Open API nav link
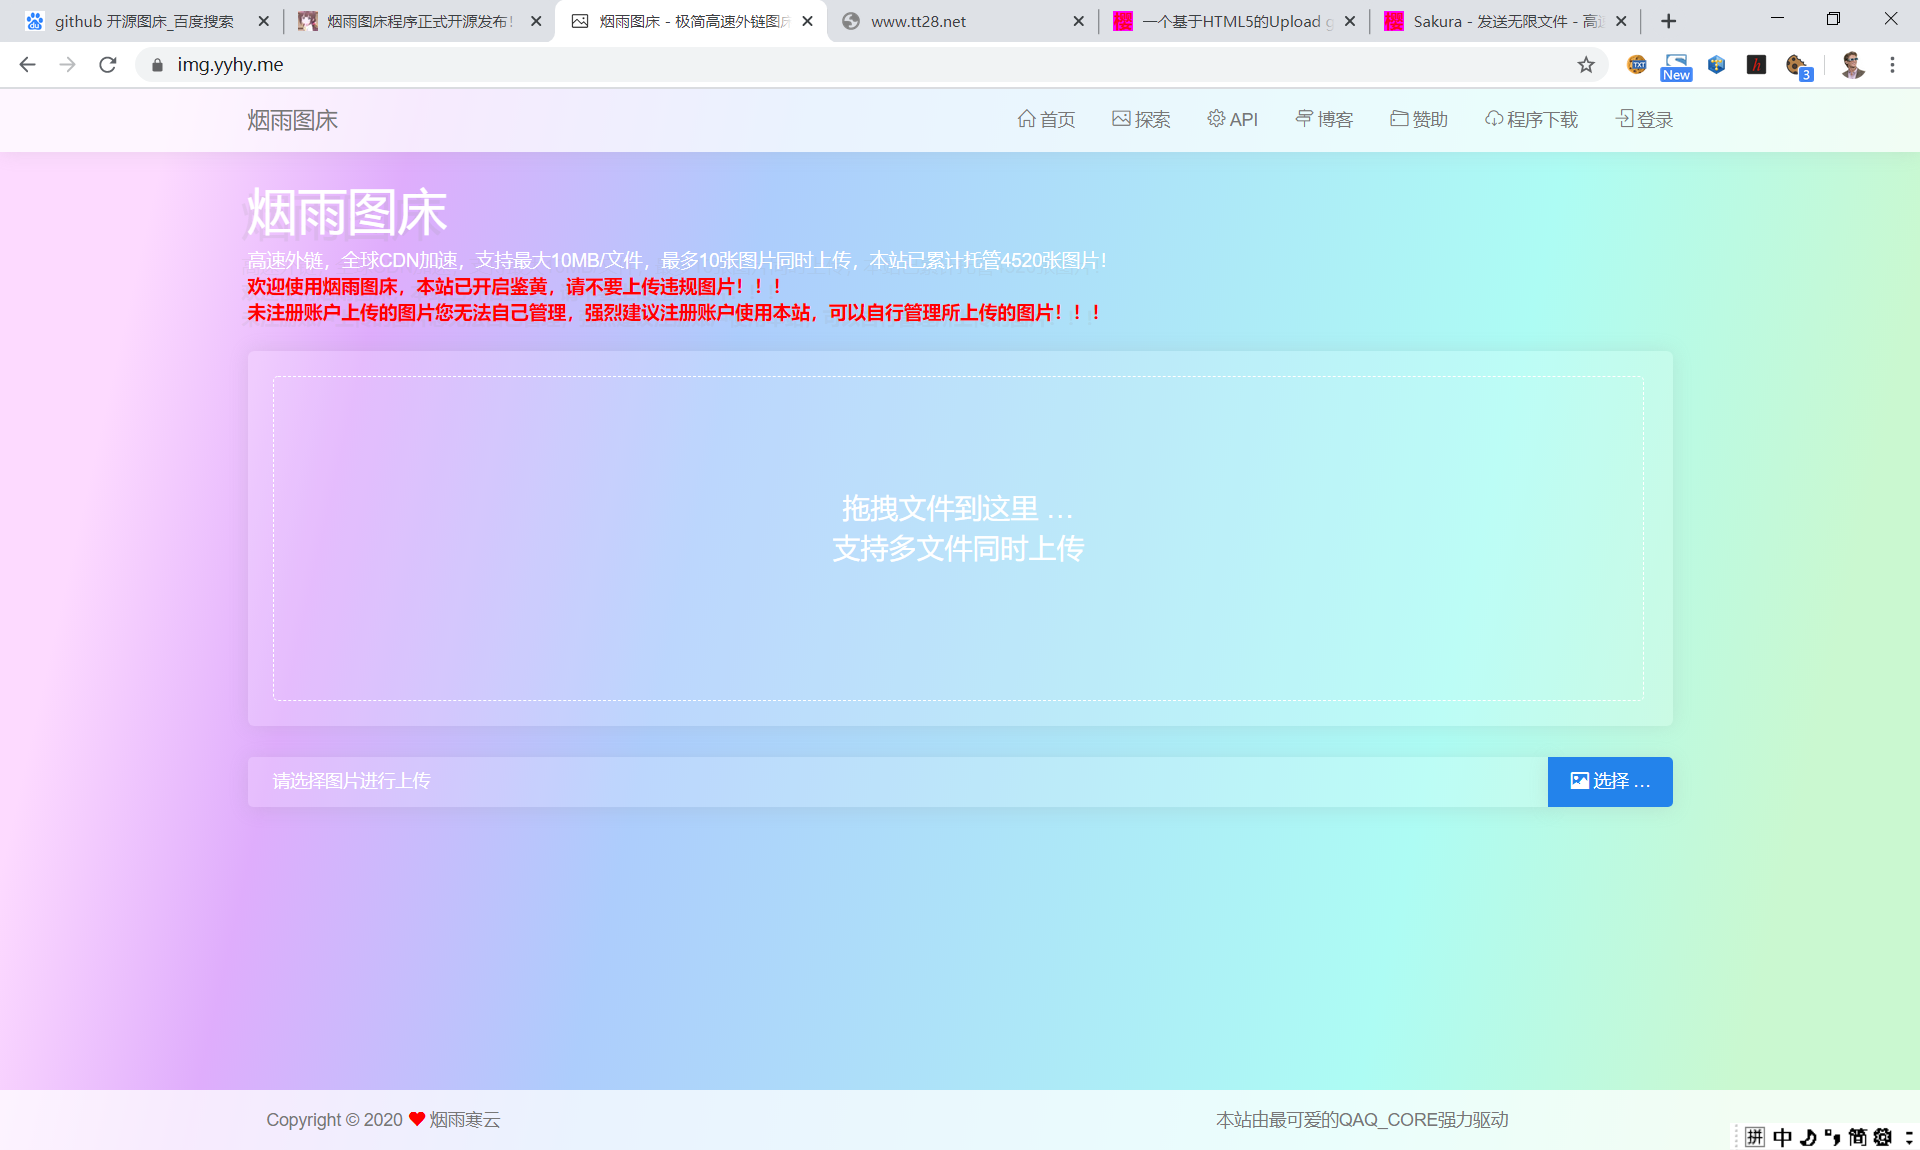This screenshot has width=1920, height=1150. pyautogui.click(x=1232, y=120)
